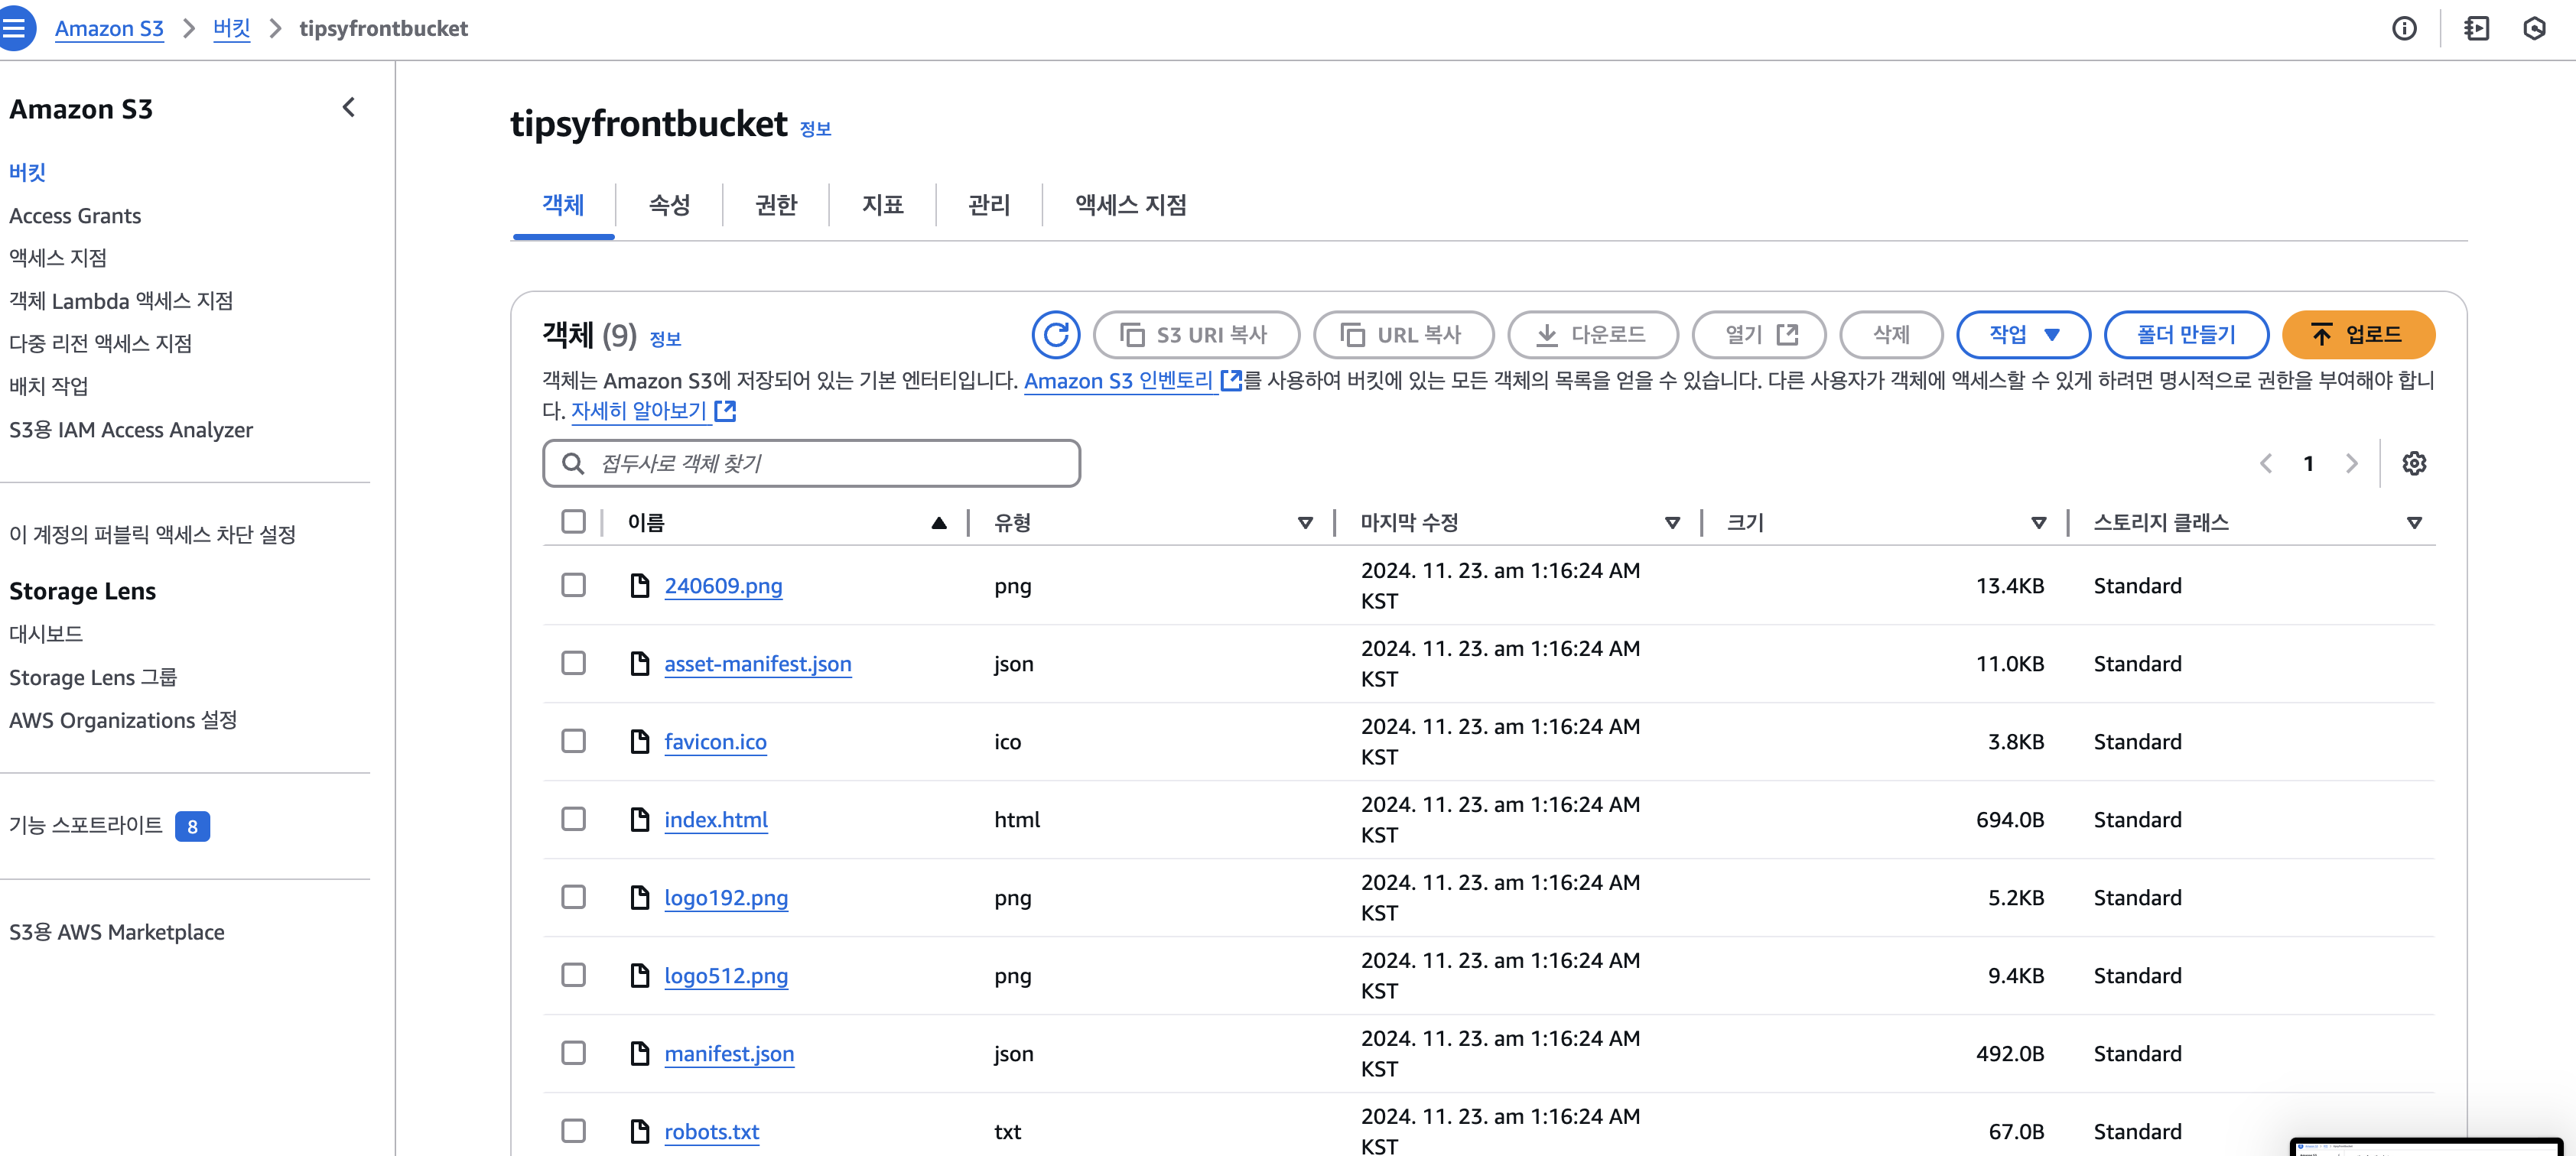Open the asset-manifest.json link

point(757,664)
